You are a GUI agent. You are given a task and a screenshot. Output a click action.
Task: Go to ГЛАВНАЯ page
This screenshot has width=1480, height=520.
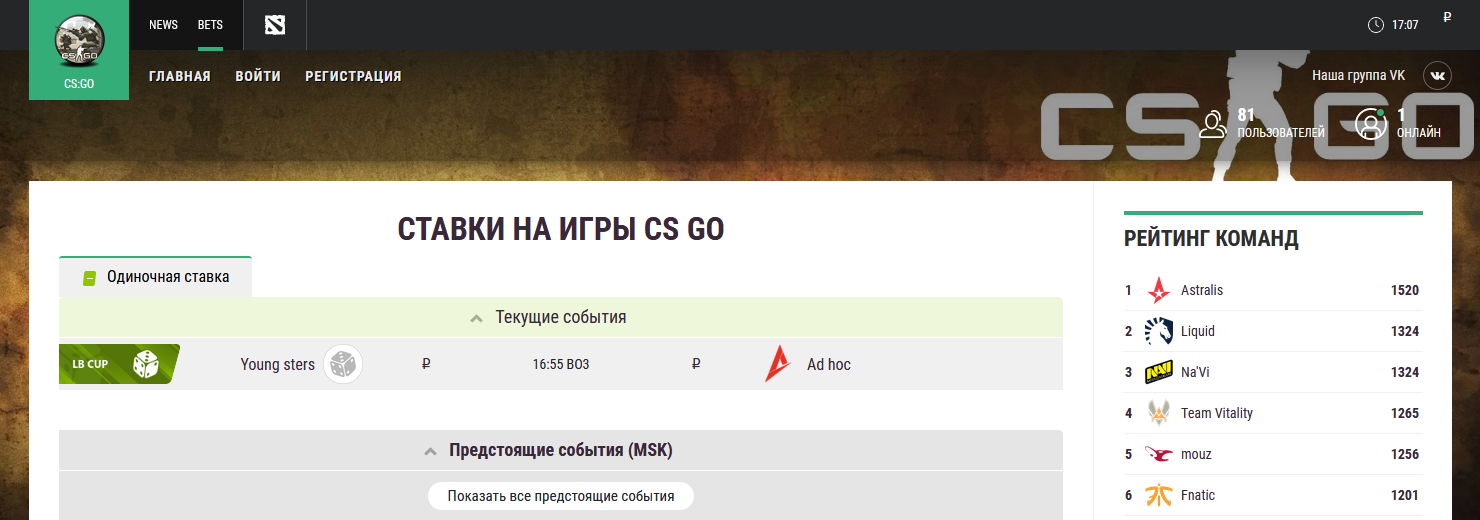coord(180,76)
